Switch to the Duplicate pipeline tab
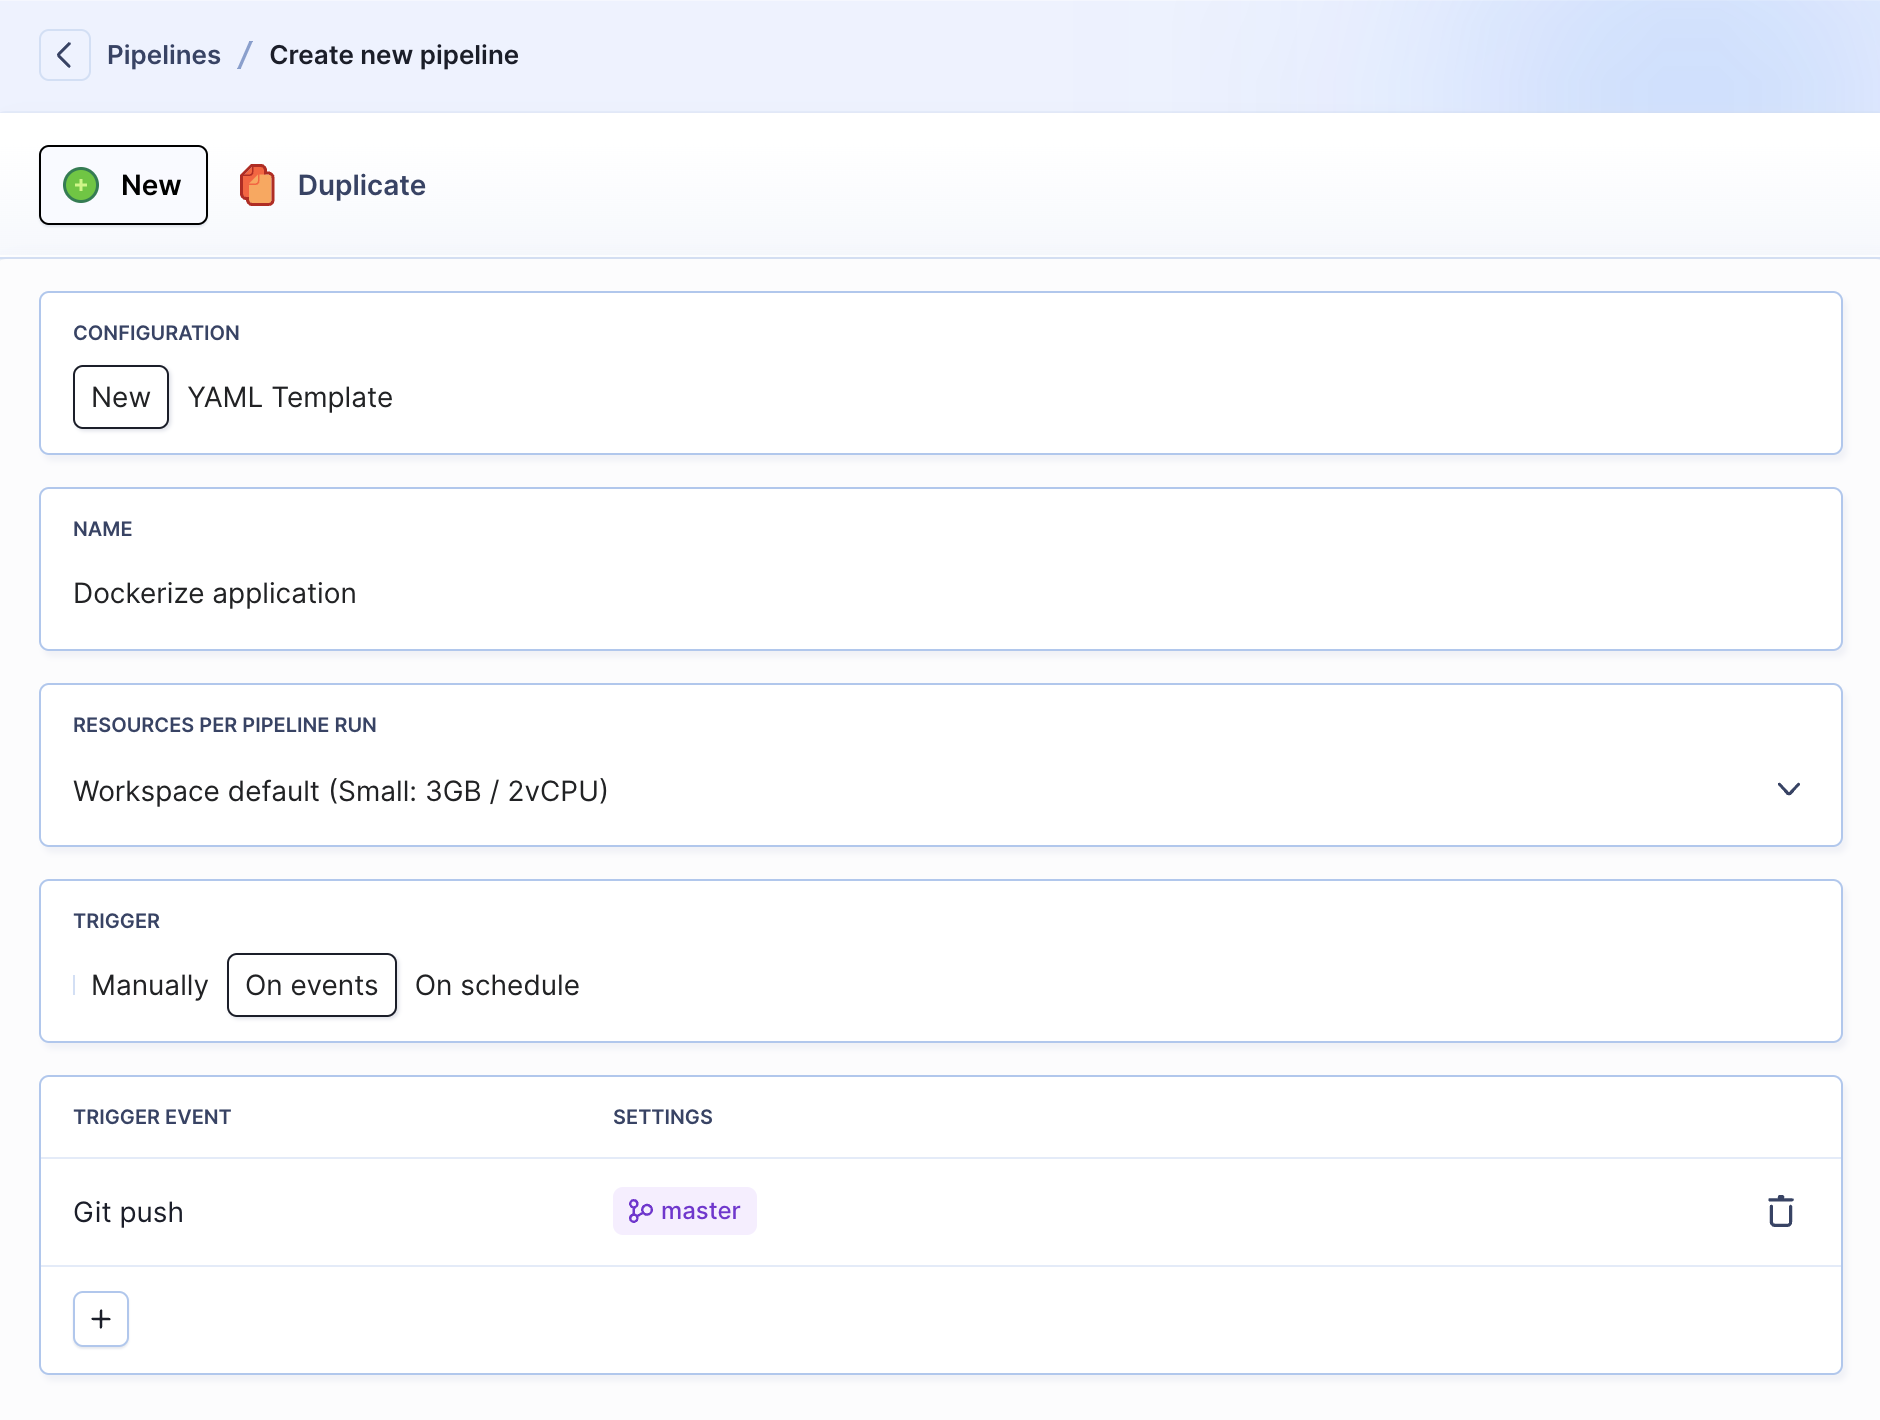Screen dimensions: 1880x1420 coord(334,185)
